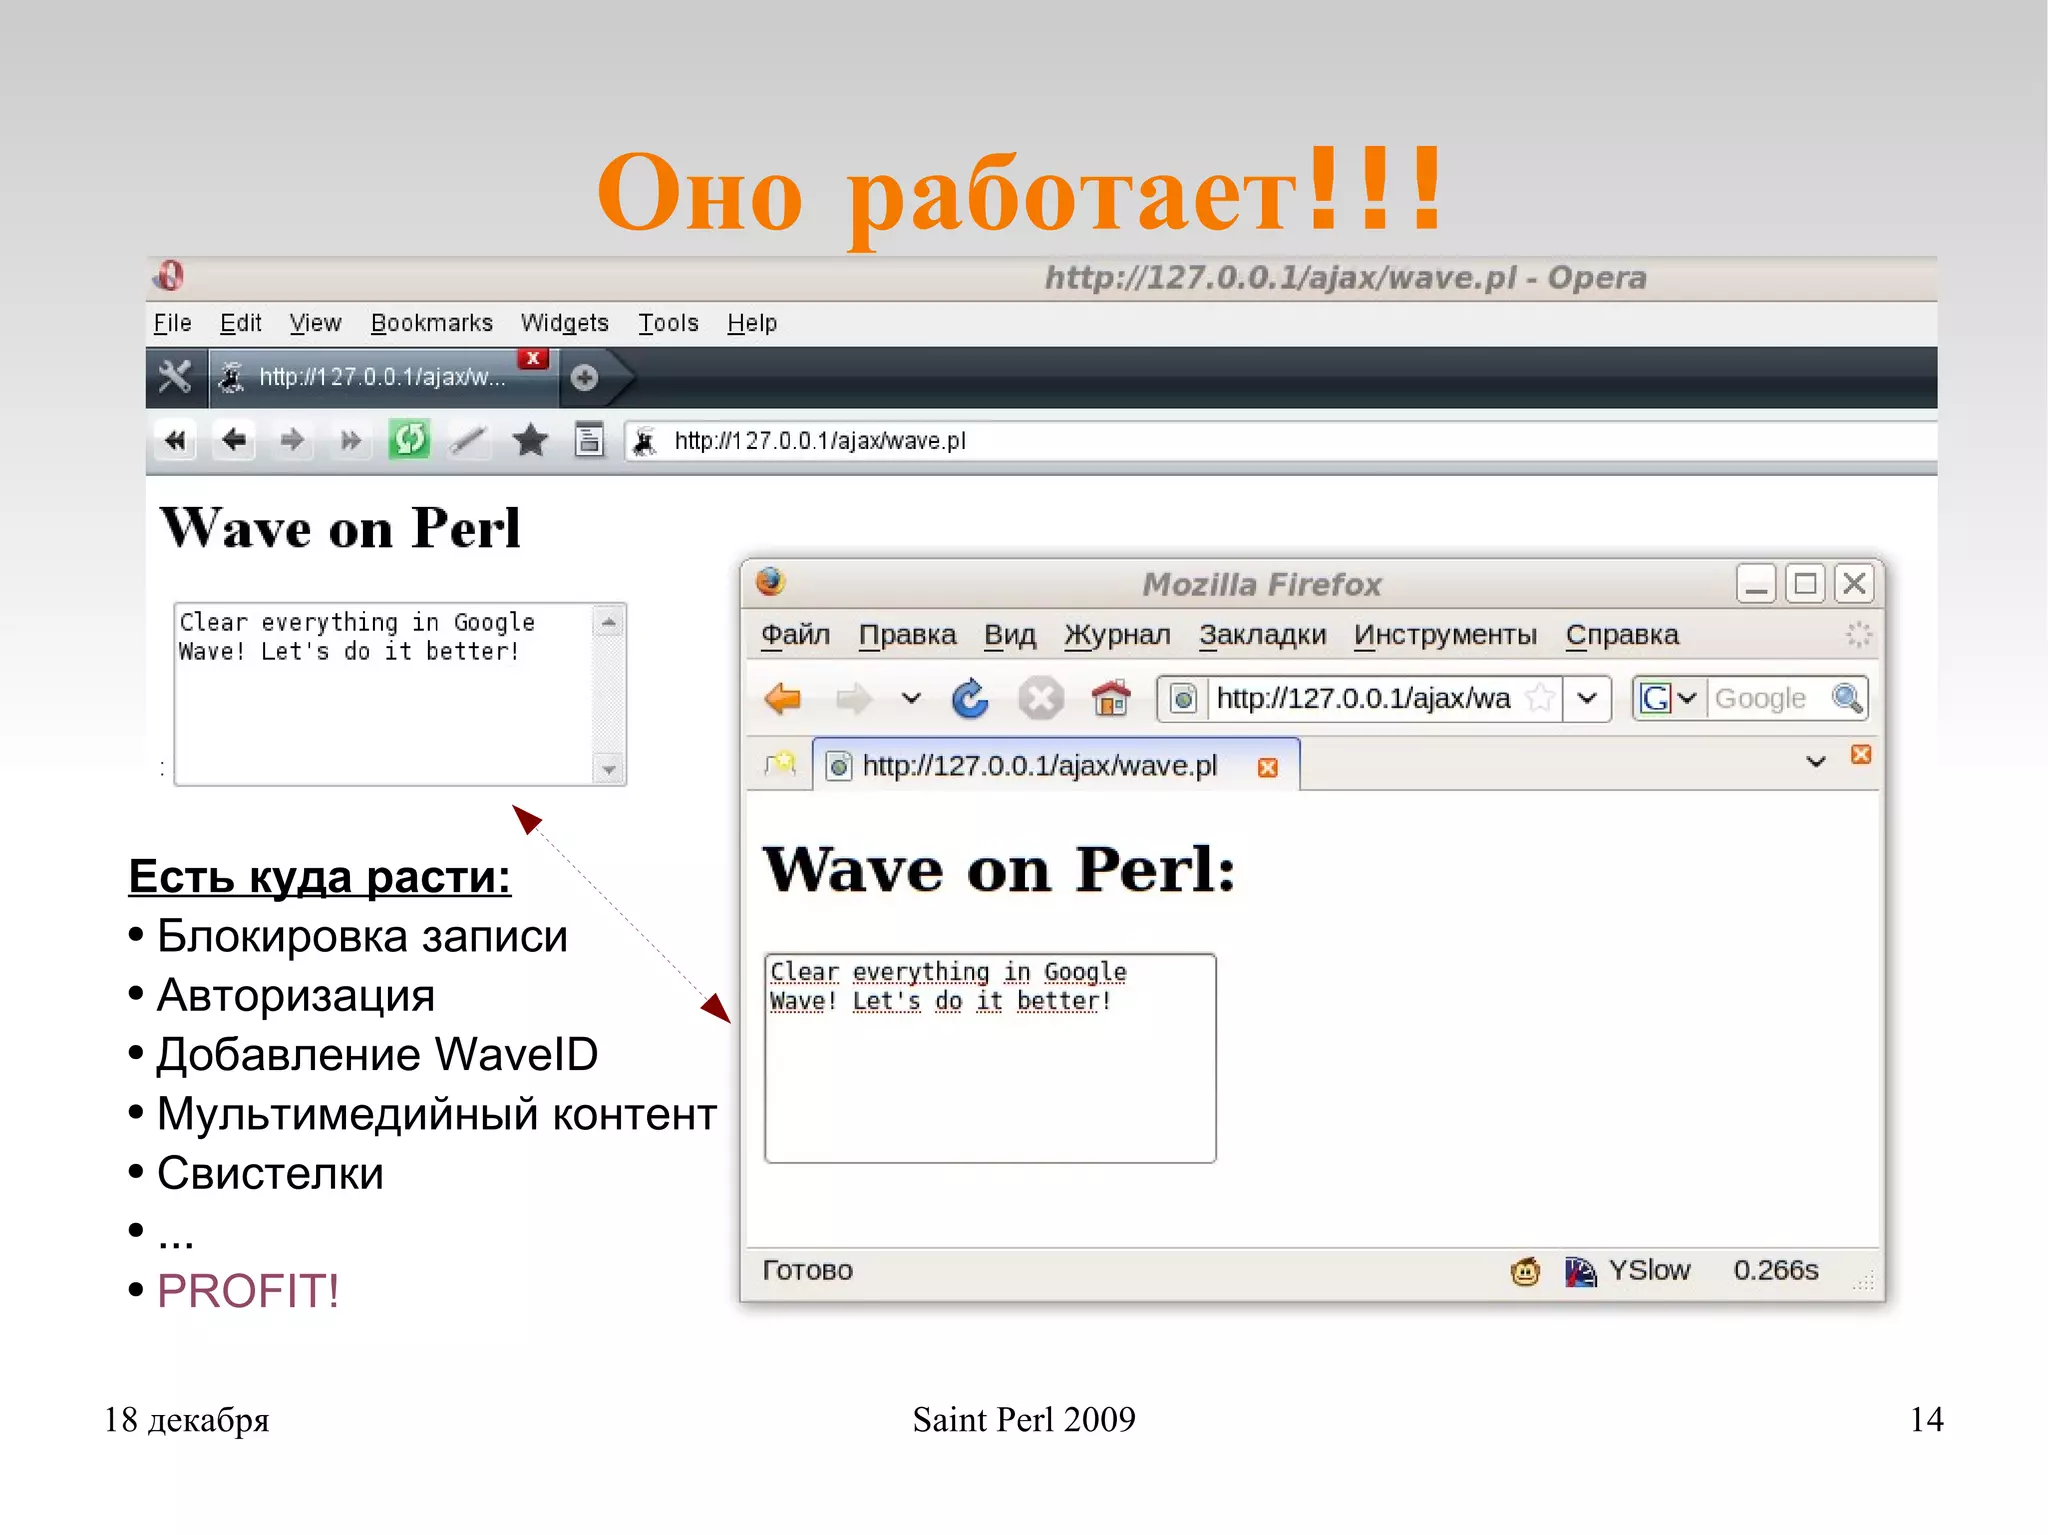2048x1535 pixels.
Task: Click the Opera logo in title bar
Action: click(x=169, y=276)
